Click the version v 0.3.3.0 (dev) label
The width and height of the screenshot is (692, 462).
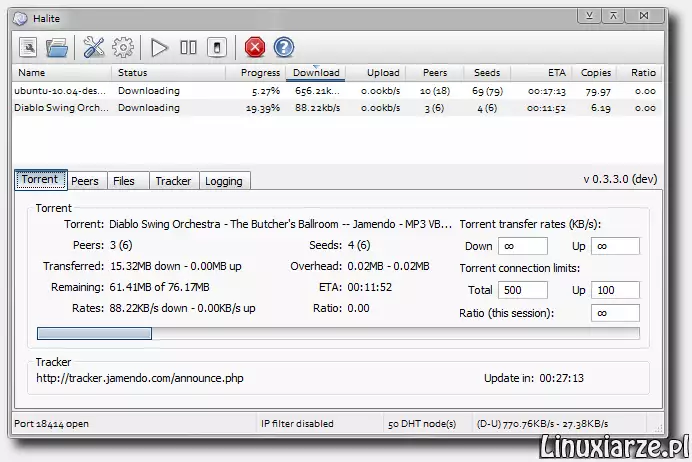click(x=620, y=179)
